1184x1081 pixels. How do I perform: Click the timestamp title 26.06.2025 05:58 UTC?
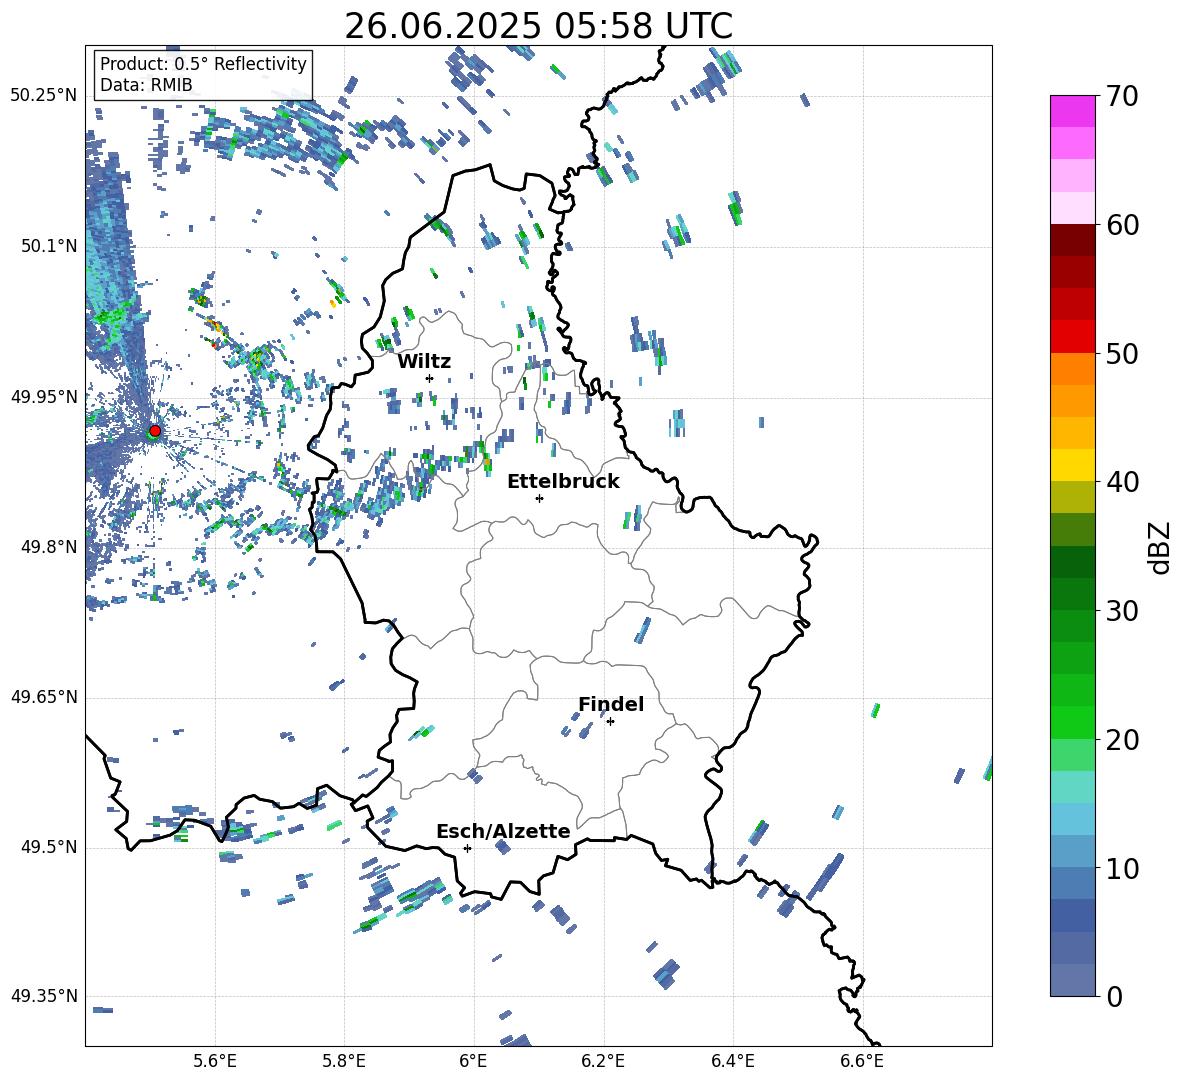click(x=538, y=26)
